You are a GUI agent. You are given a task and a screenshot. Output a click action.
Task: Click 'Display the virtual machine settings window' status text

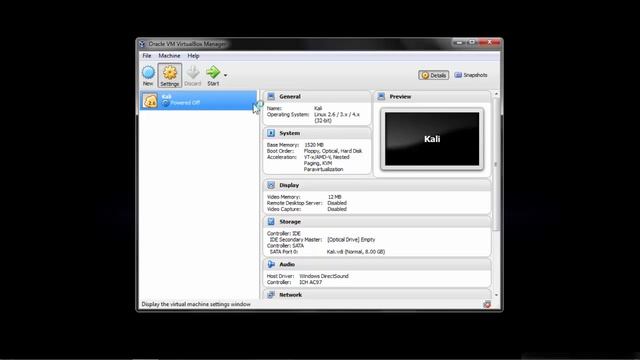tap(196, 304)
